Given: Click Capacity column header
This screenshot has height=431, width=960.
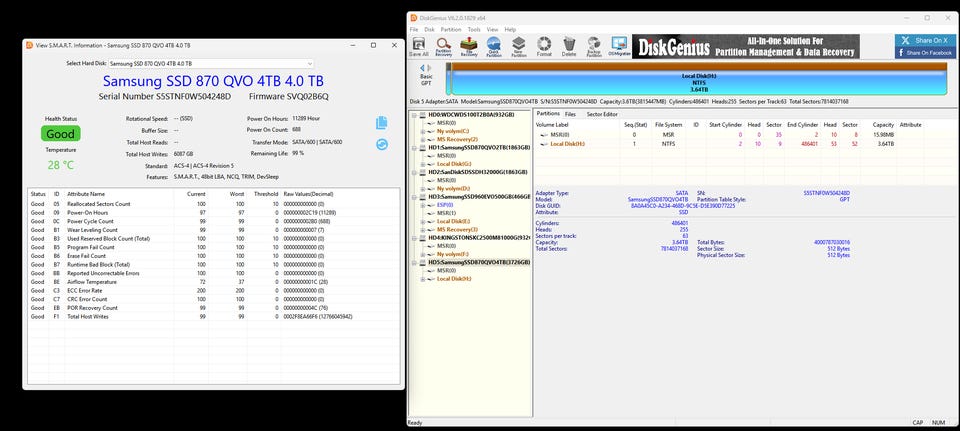Looking at the screenshot, I should coord(883,125).
